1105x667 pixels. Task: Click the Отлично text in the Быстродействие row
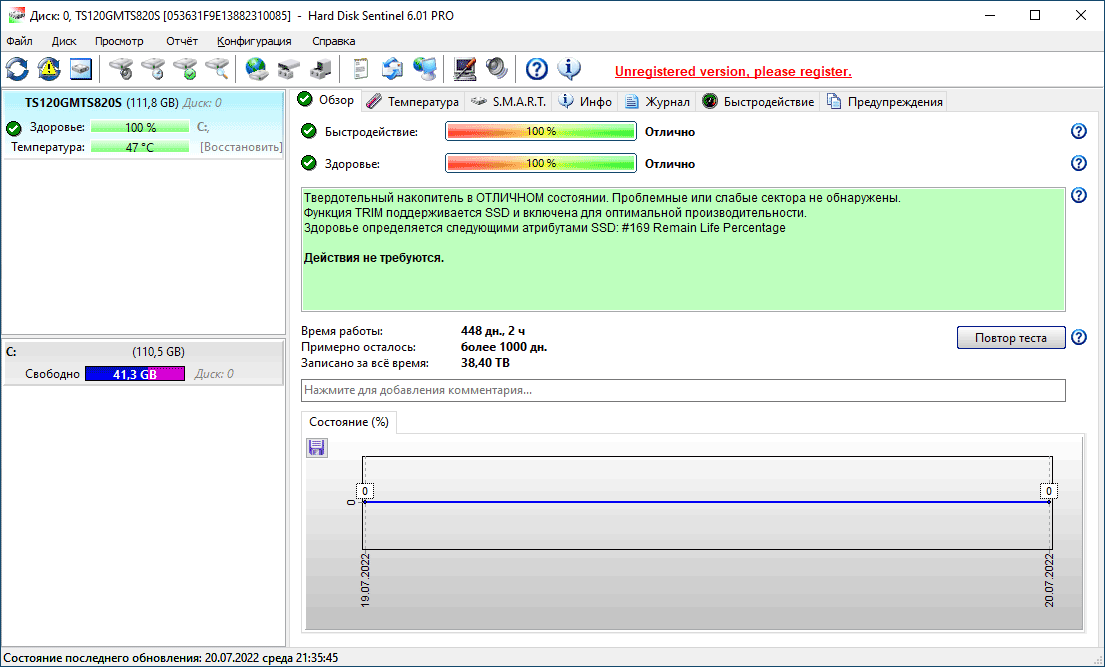click(x=669, y=132)
